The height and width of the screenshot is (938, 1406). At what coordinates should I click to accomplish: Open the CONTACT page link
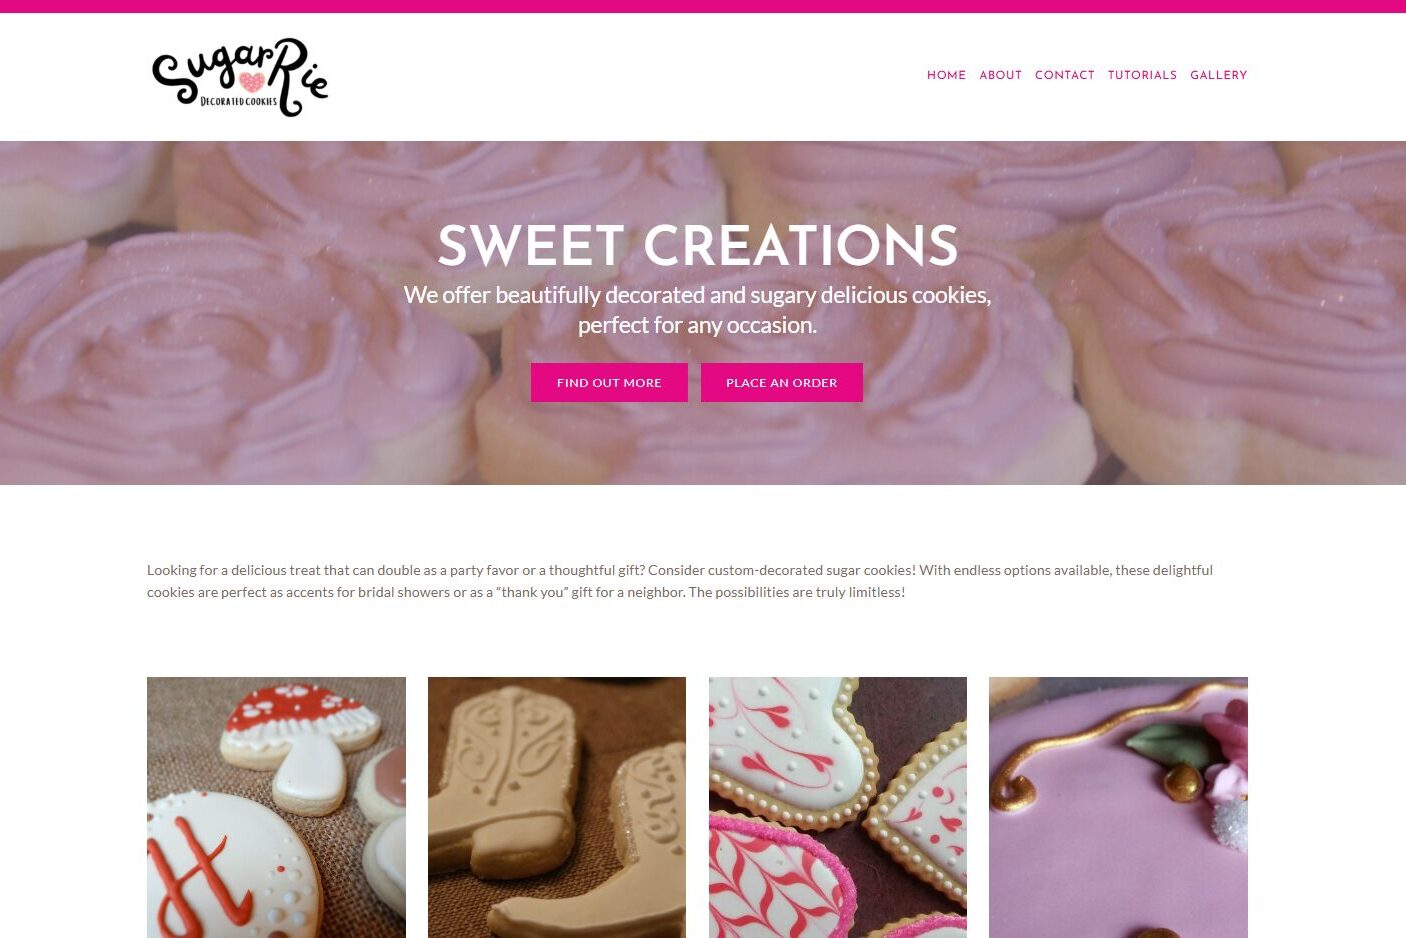[x=1064, y=75]
